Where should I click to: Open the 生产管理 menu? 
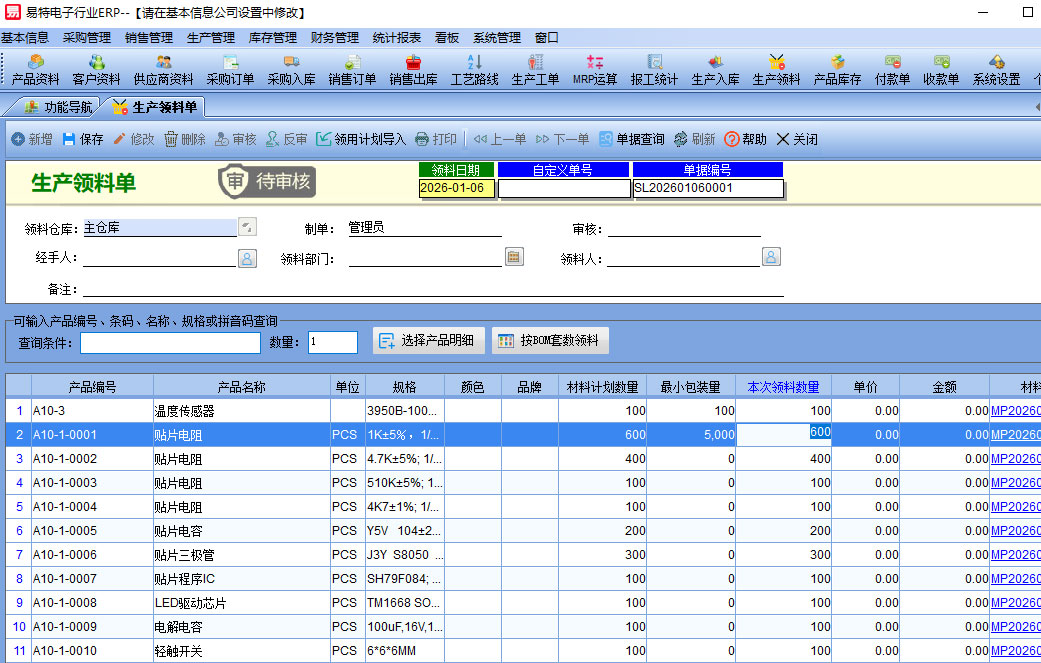[x=210, y=38]
